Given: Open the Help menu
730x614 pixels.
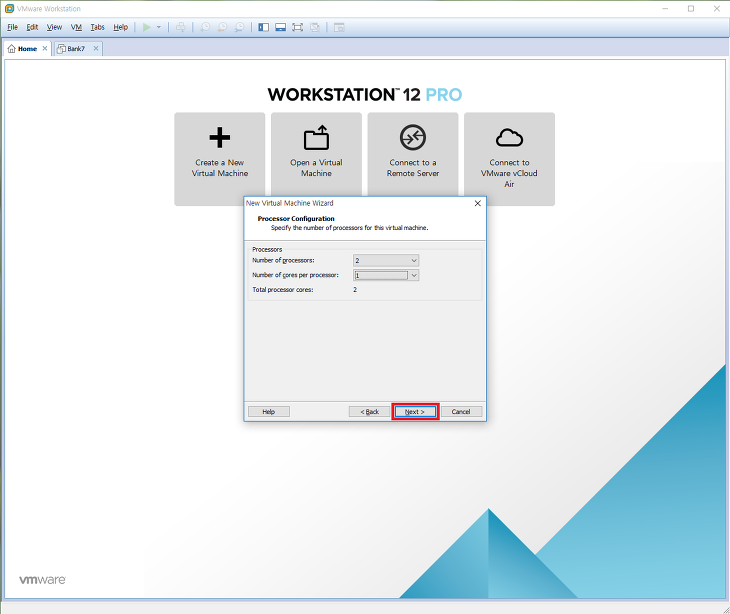Looking at the screenshot, I should tap(121, 27).
